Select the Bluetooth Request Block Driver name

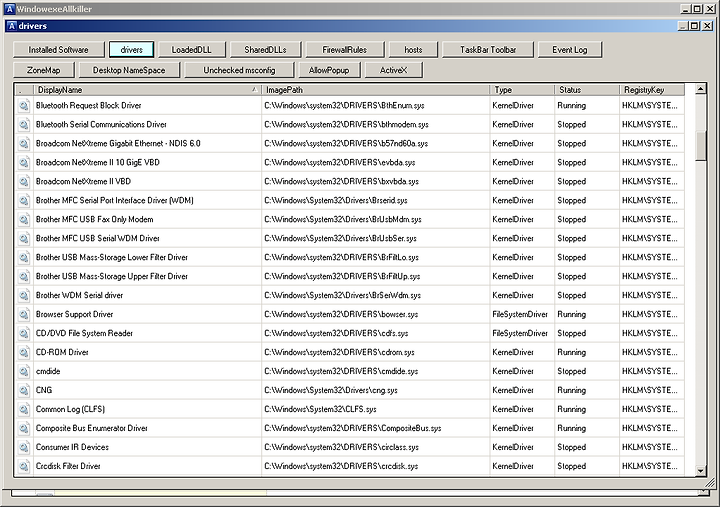89,106
